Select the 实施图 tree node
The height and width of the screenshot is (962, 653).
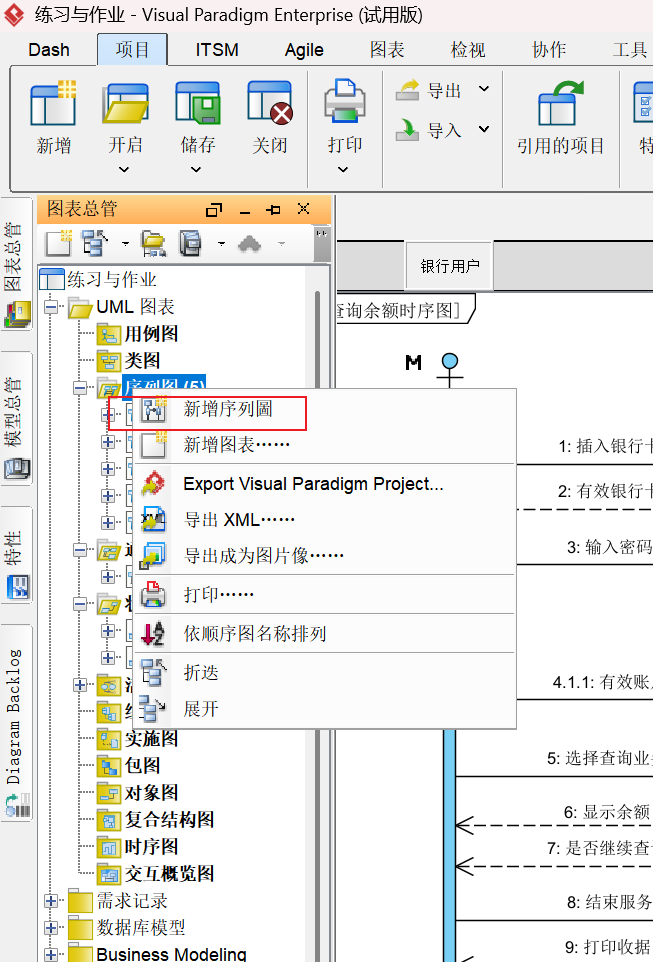(151, 739)
